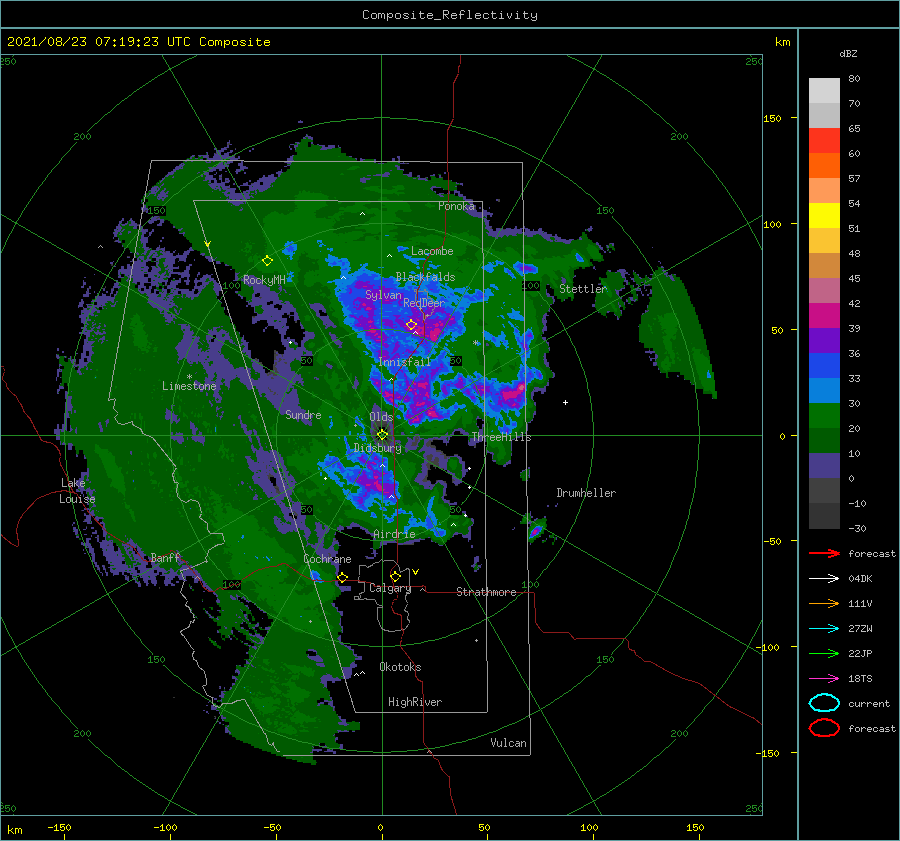Viewport: 900px width, 841px height.
Task: Click the 'Vulcan' map label
Action: pos(508,743)
